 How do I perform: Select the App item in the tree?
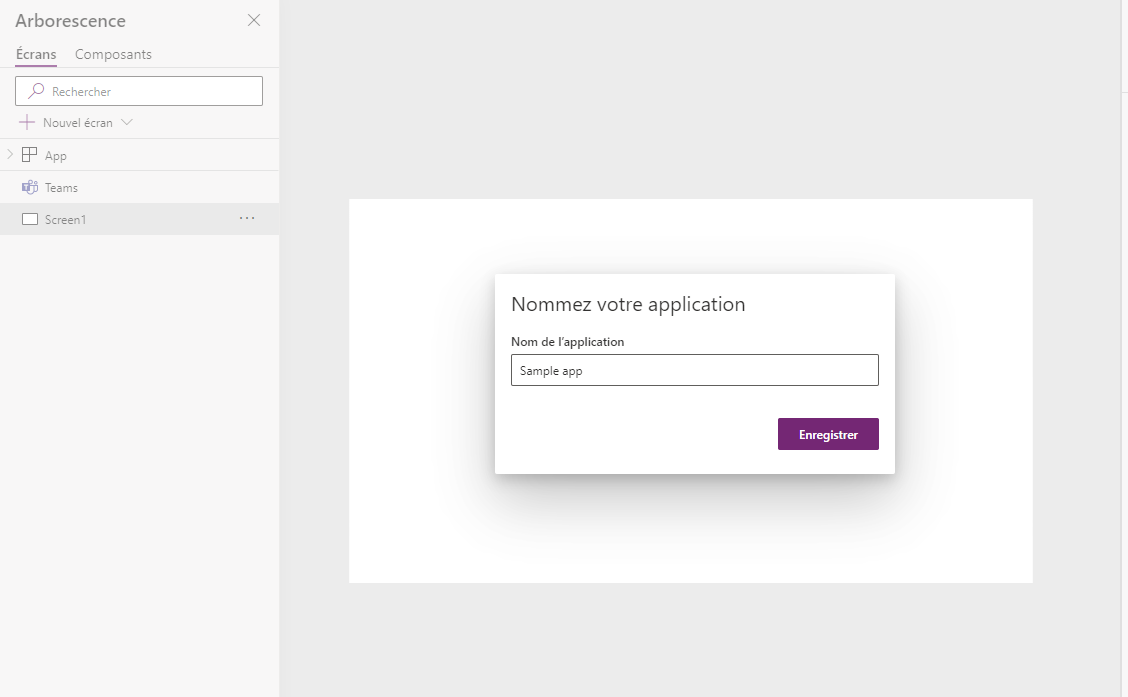click(140, 155)
